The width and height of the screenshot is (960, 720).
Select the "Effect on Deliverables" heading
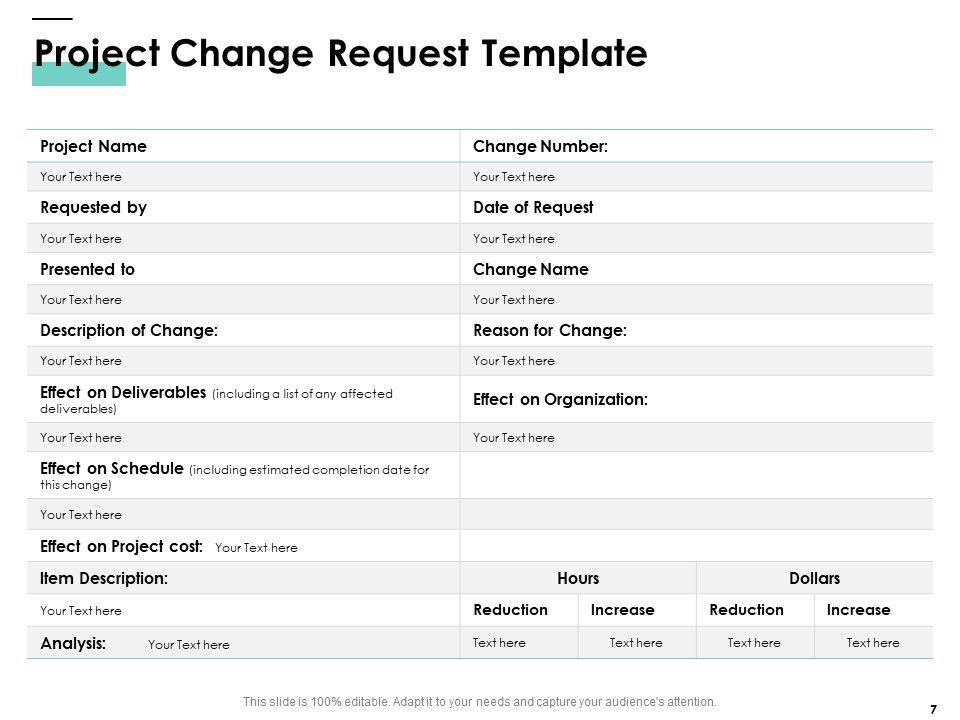[124, 393]
